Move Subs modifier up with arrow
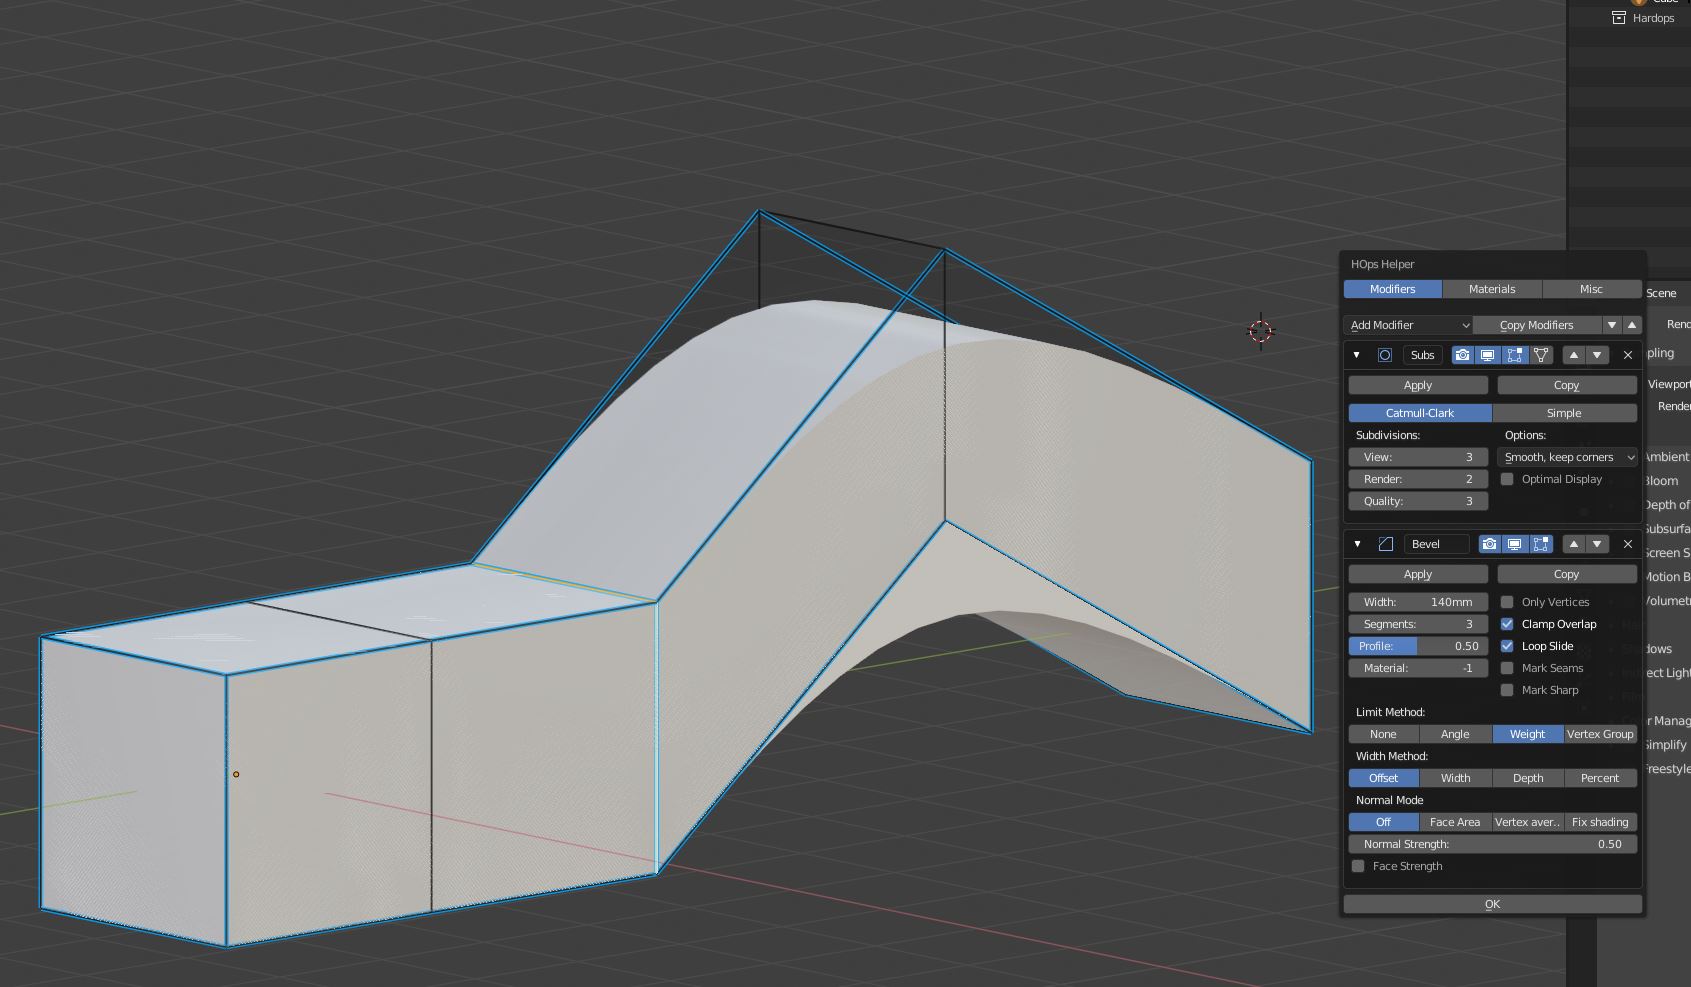The width and height of the screenshot is (1691, 987). pos(1574,355)
